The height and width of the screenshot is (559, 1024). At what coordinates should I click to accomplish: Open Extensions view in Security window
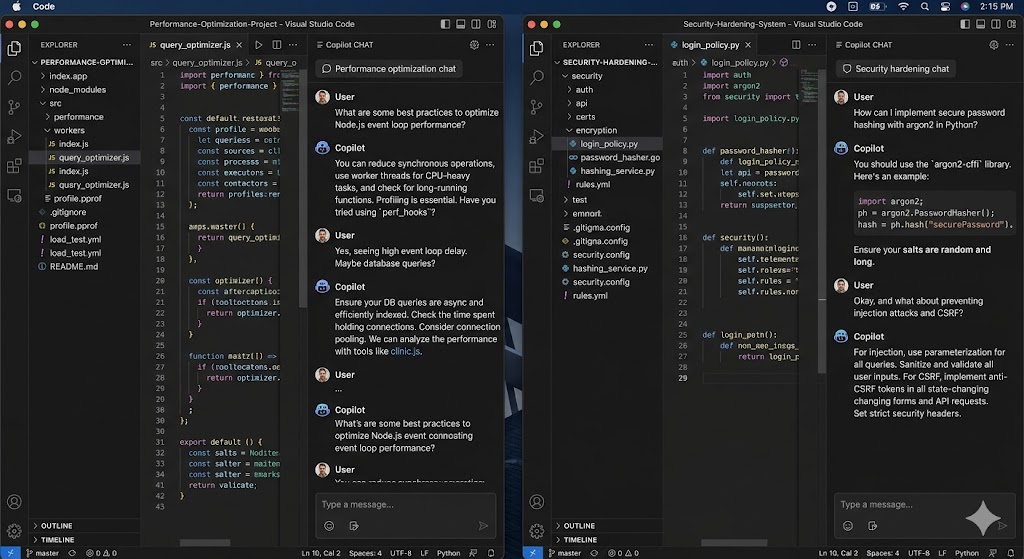point(536,166)
